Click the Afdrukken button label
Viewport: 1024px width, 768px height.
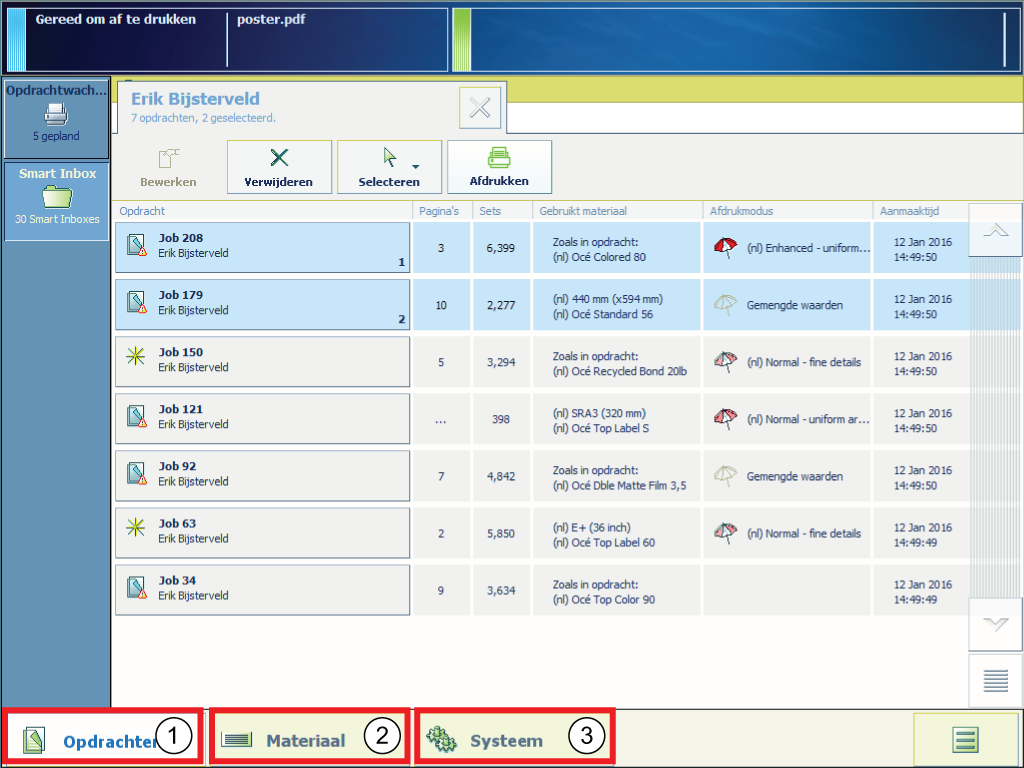pos(499,181)
